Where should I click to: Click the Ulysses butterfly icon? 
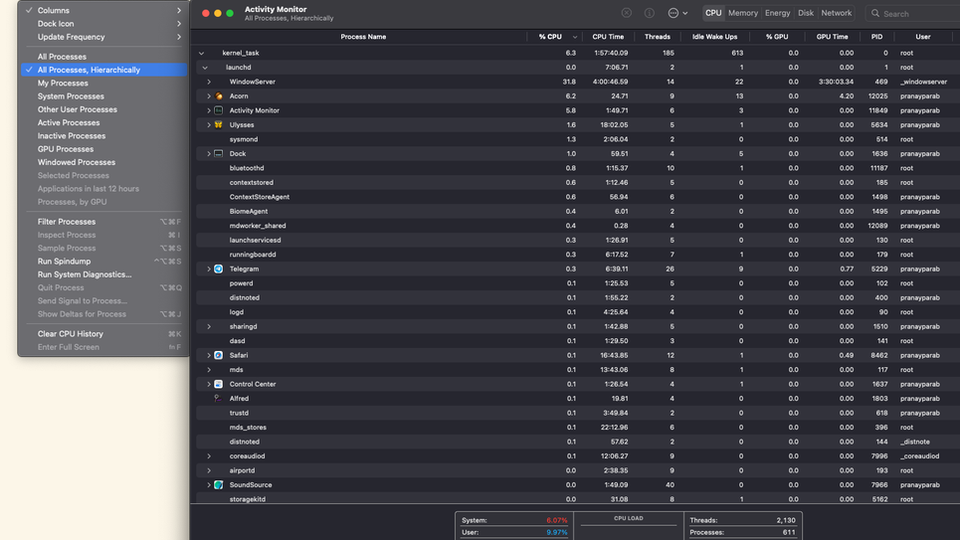point(219,125)
